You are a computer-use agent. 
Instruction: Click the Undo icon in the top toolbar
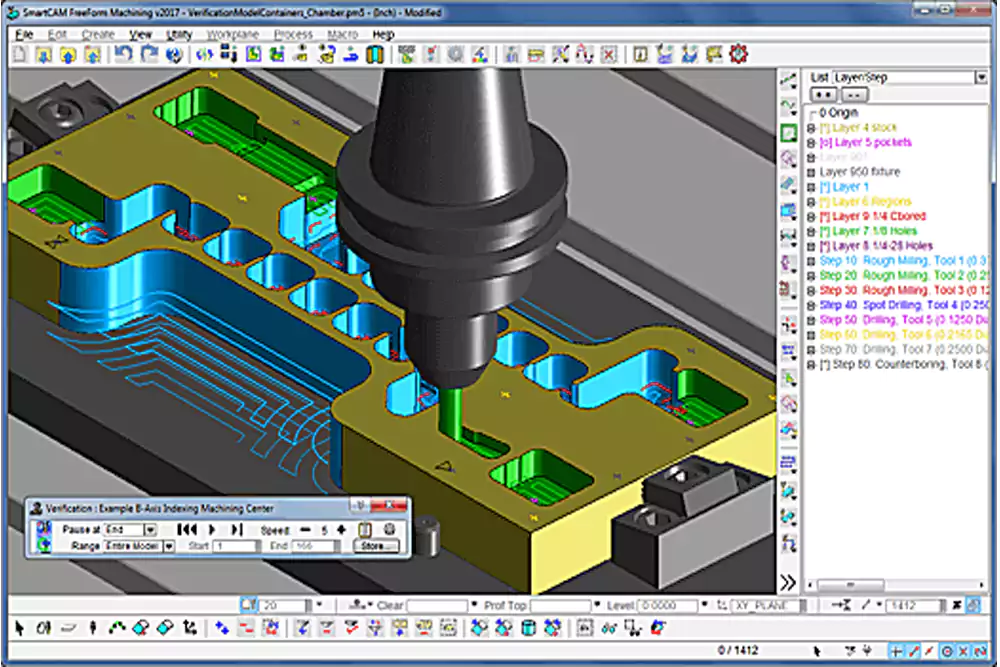click(x=123, y=54)
